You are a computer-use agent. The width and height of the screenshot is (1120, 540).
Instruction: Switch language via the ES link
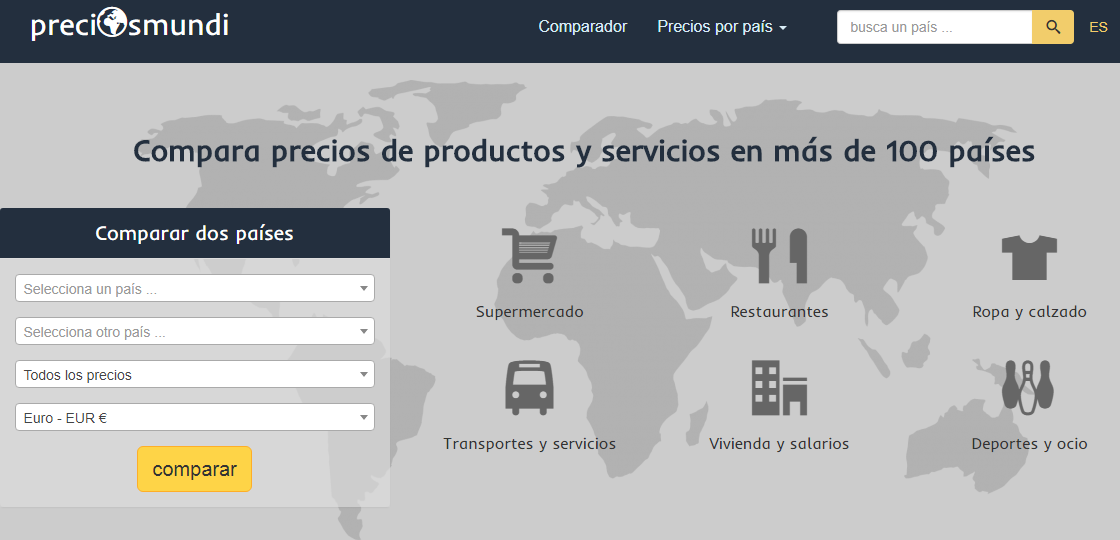click(1098, 27)
